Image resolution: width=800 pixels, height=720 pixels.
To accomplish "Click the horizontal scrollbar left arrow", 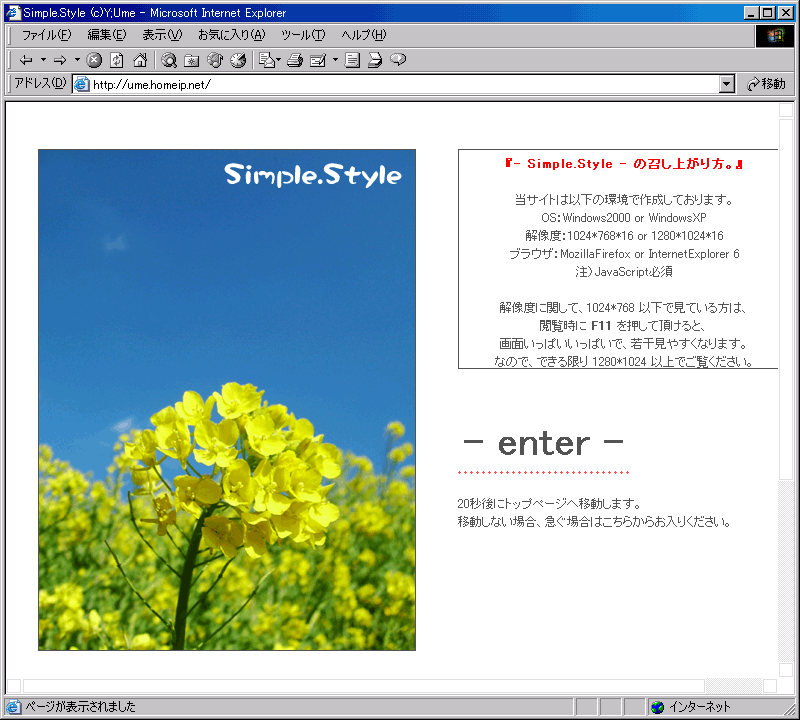I will click(x=14, y=686).
